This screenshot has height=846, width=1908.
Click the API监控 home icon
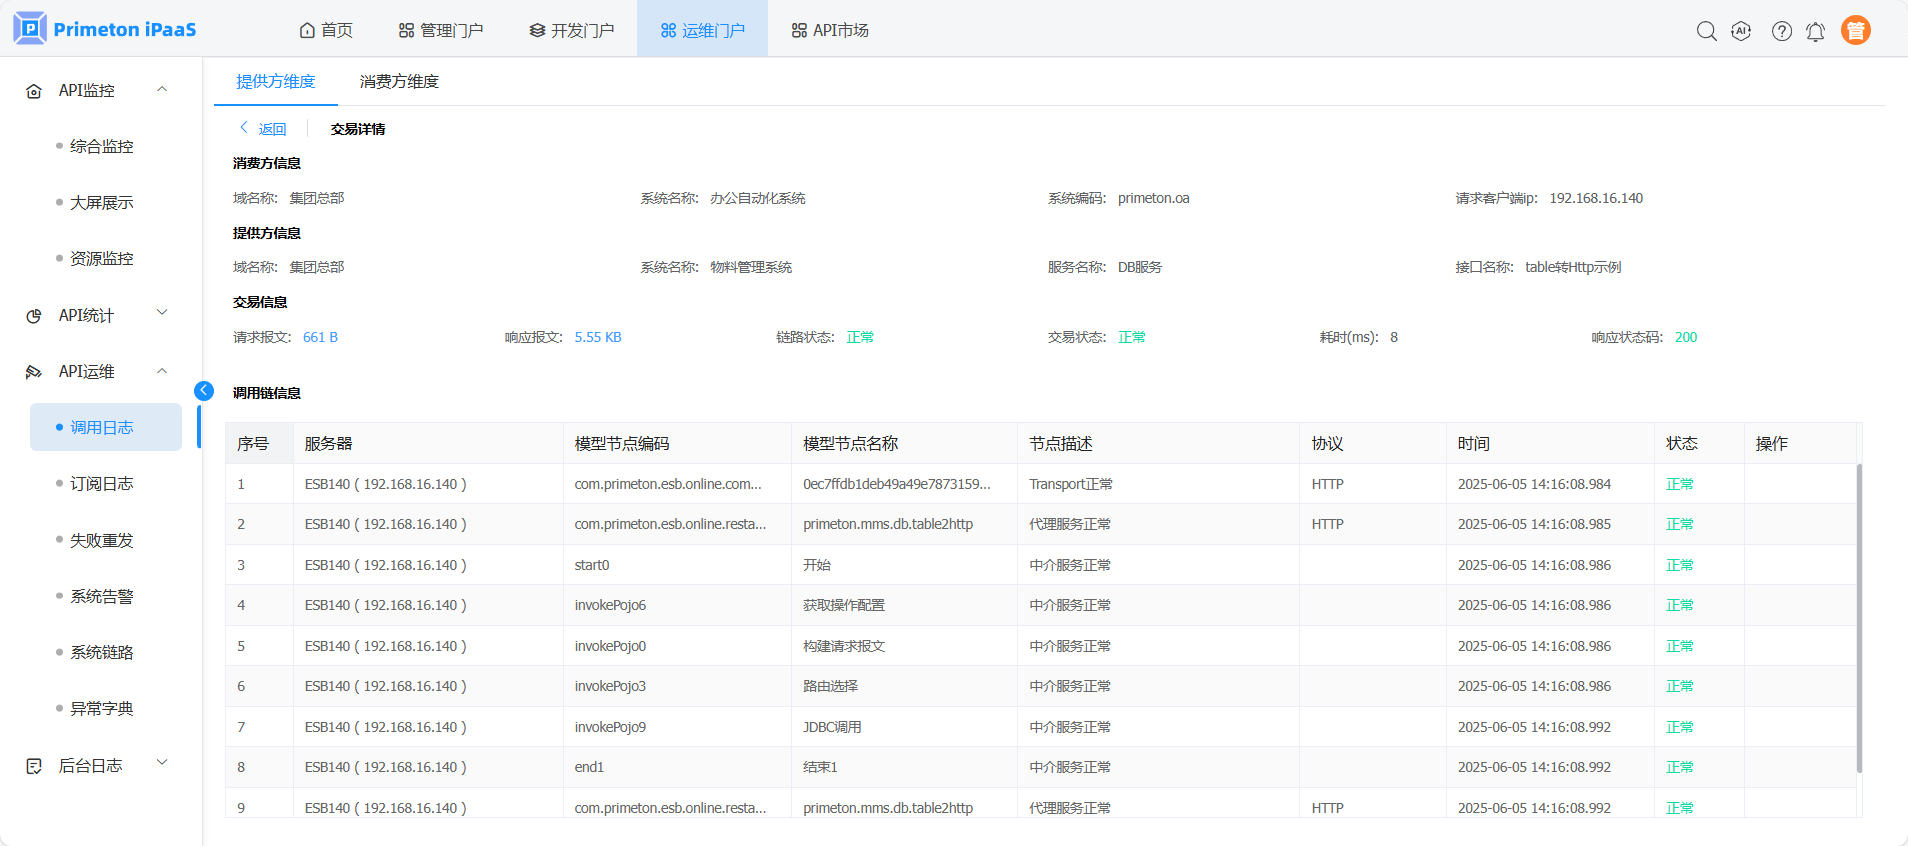(34, 91)
